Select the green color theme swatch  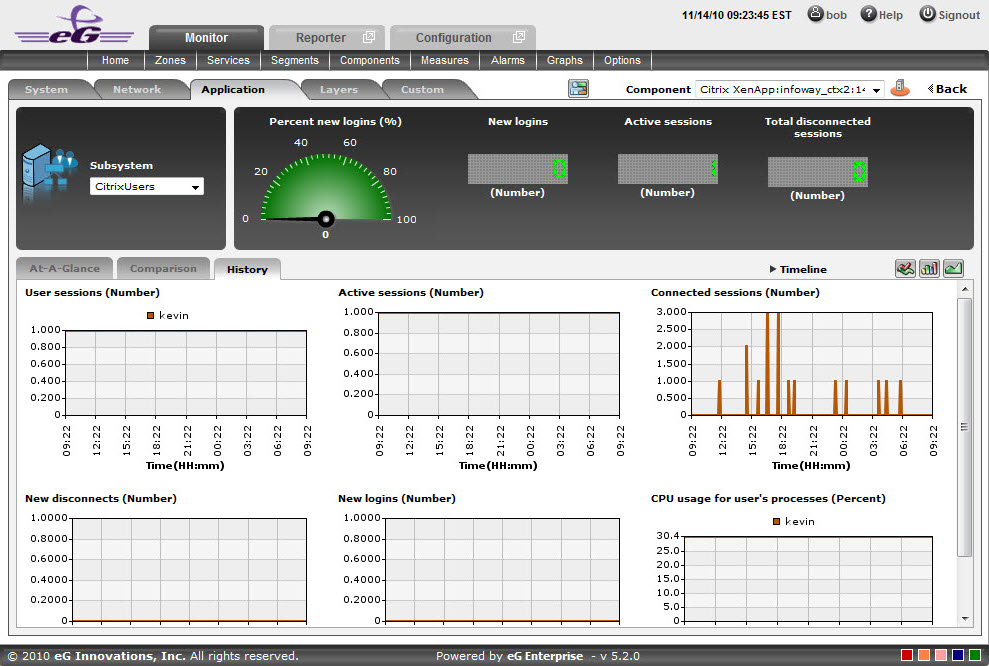975,655
